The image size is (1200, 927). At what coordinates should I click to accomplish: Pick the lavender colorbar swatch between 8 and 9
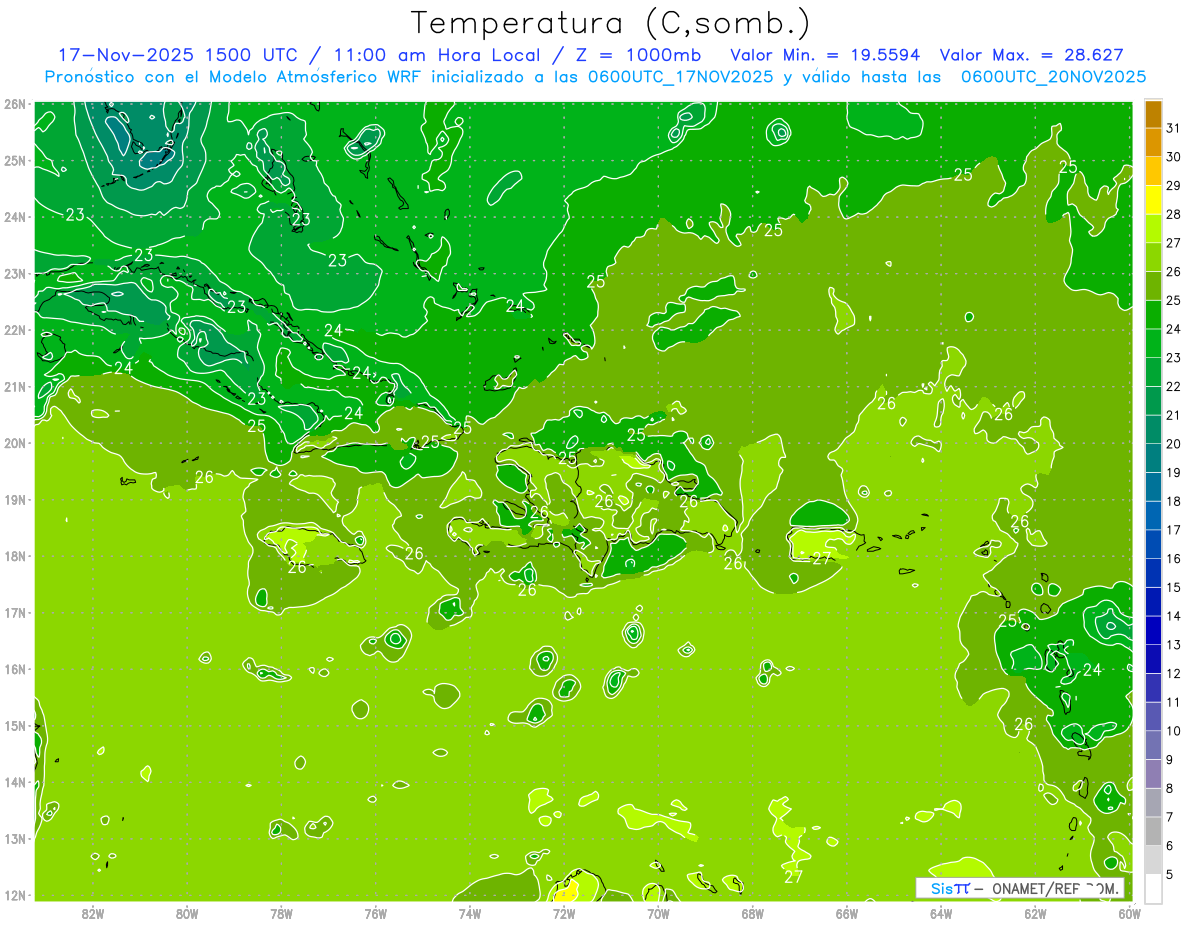pos(1153,774)
